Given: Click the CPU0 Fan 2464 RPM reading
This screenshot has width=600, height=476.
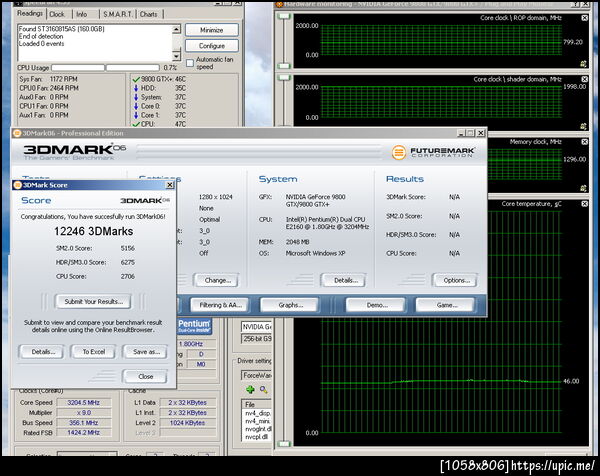Looking at the screenshot, I should 49,88.
